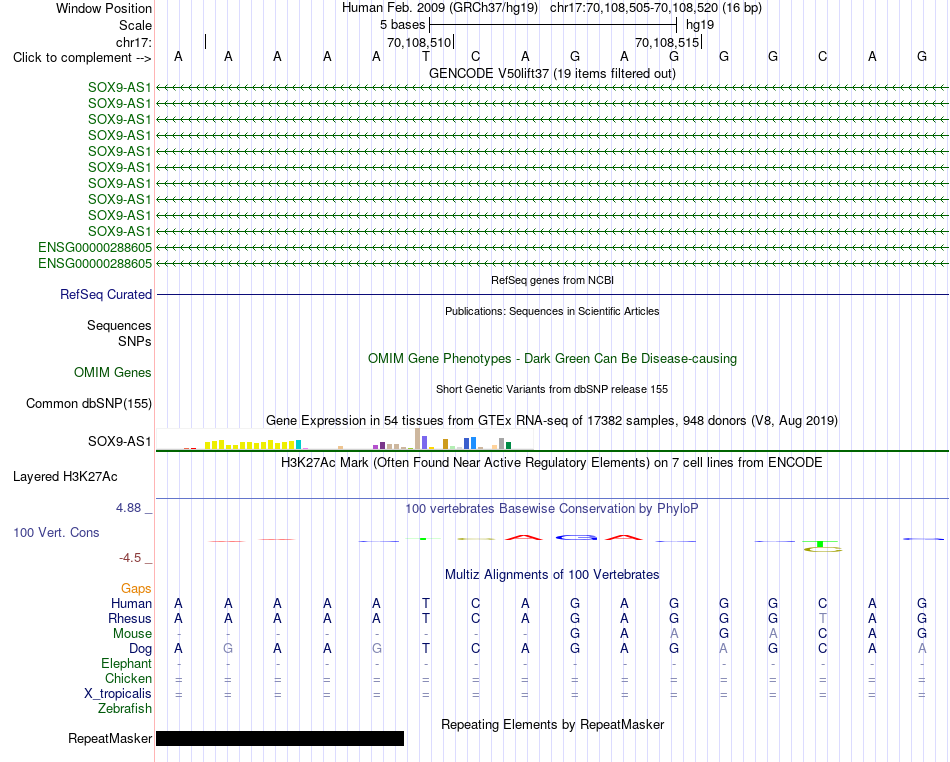Open '100 vertebrates Basewise Conservation by PhyloP' title

[552, 509]
